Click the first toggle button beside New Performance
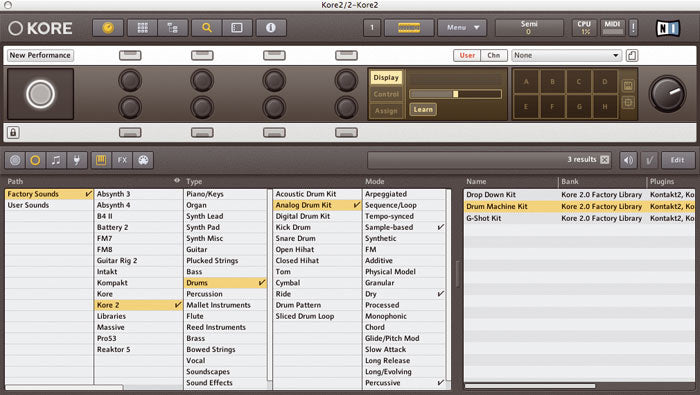 click(x=130, y=55)
